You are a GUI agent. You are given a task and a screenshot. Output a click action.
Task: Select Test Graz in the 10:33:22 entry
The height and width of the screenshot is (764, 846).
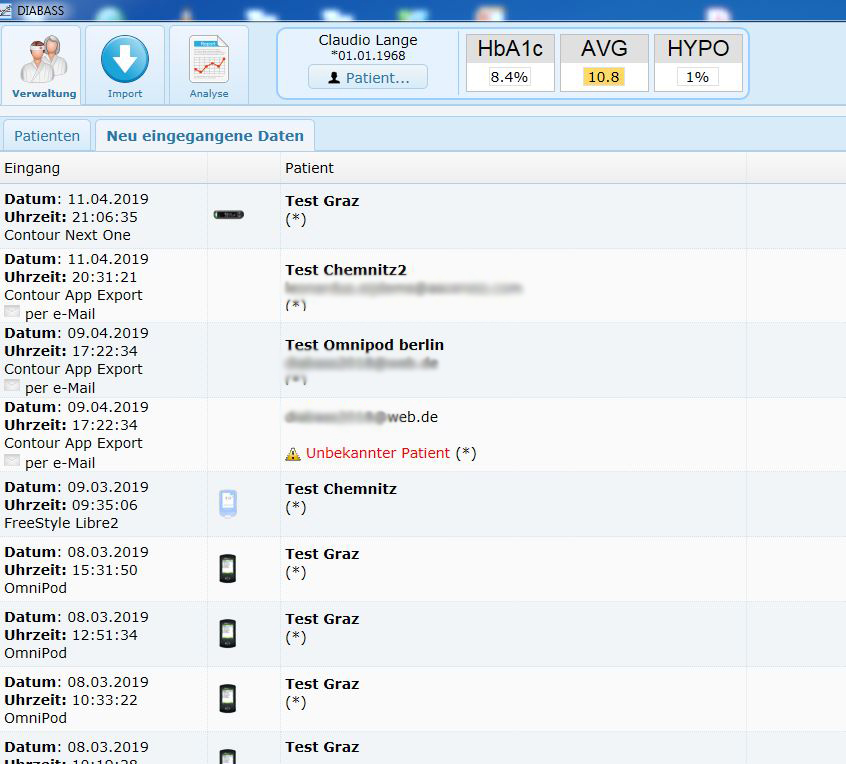click(322, 684)
